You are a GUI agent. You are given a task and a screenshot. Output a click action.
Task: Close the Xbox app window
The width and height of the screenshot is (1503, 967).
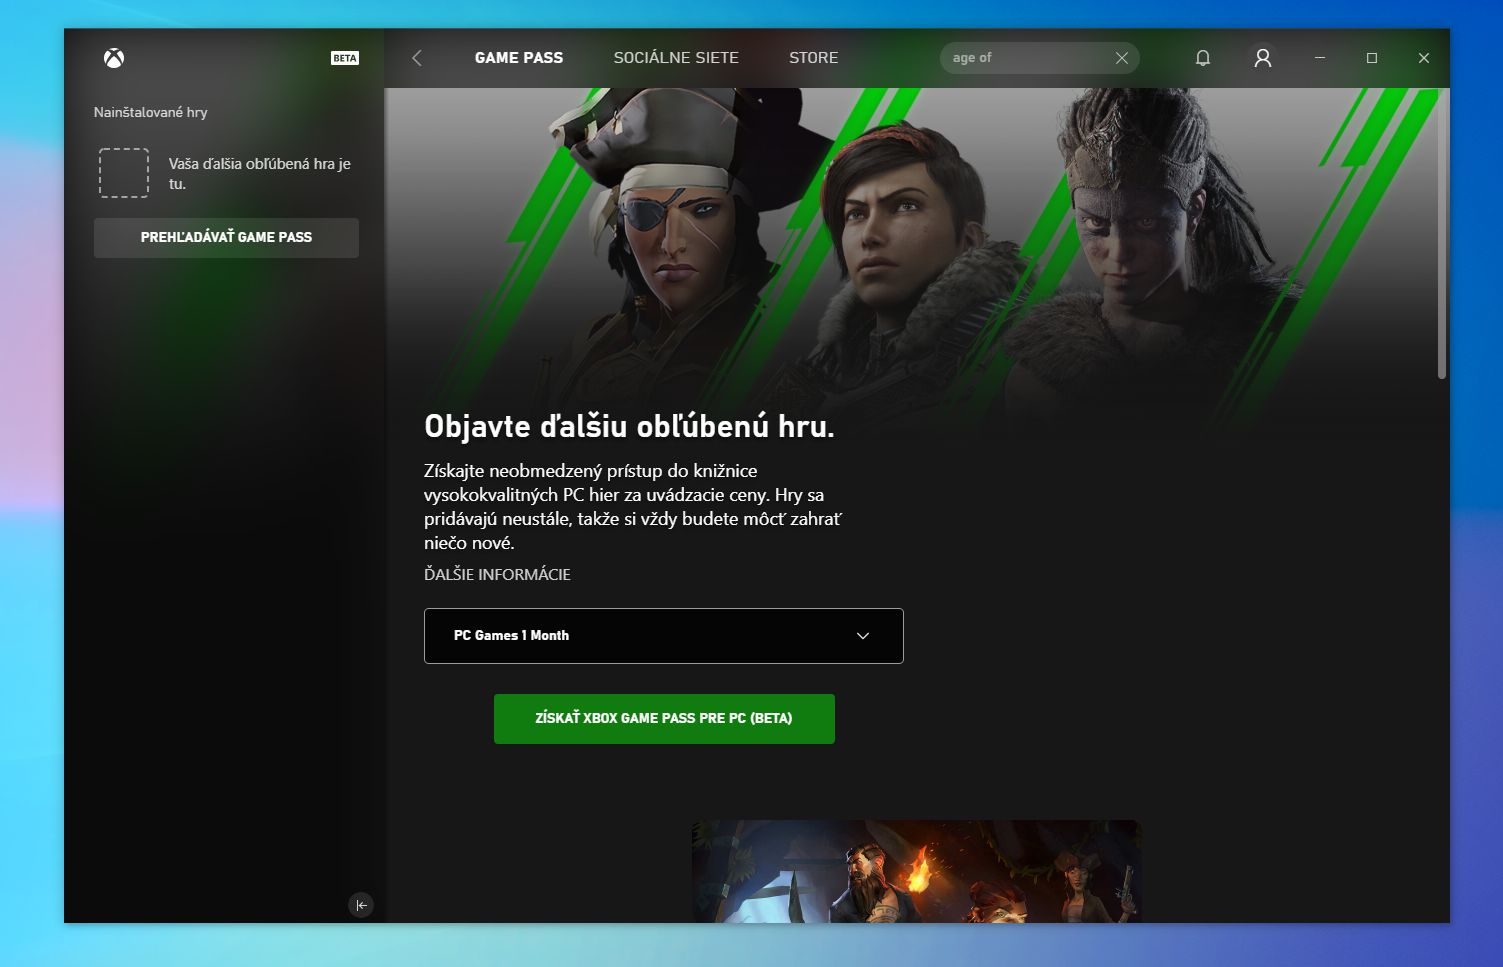(1424, 58)
